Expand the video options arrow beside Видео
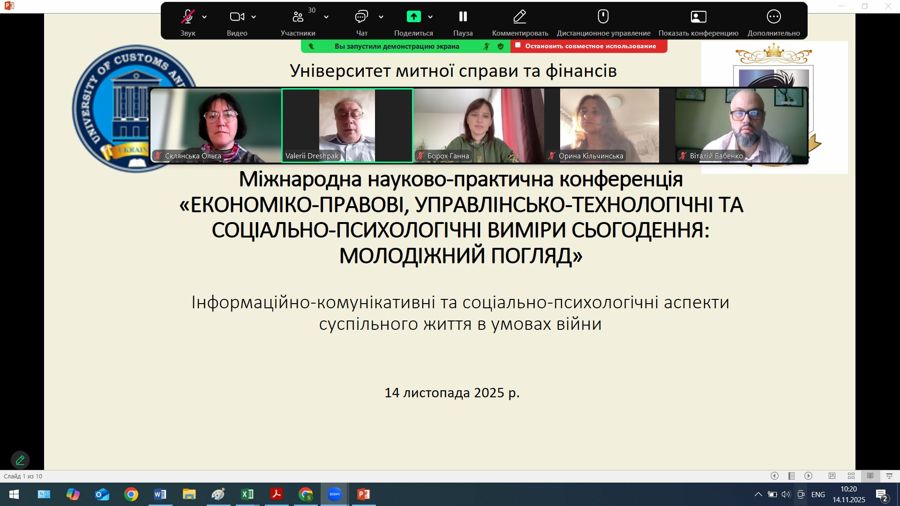Screen dimensions: 900x506 click(x=254, y=17)
